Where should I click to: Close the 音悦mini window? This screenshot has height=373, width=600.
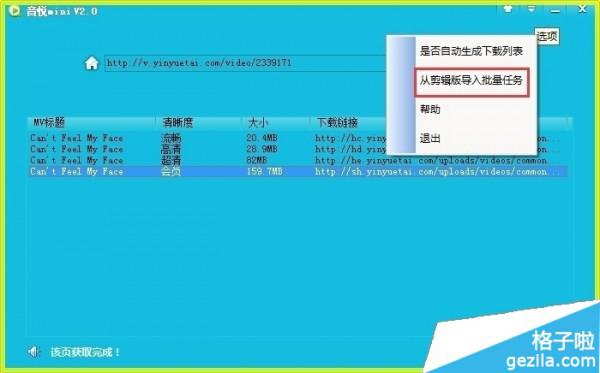[582, 9]
